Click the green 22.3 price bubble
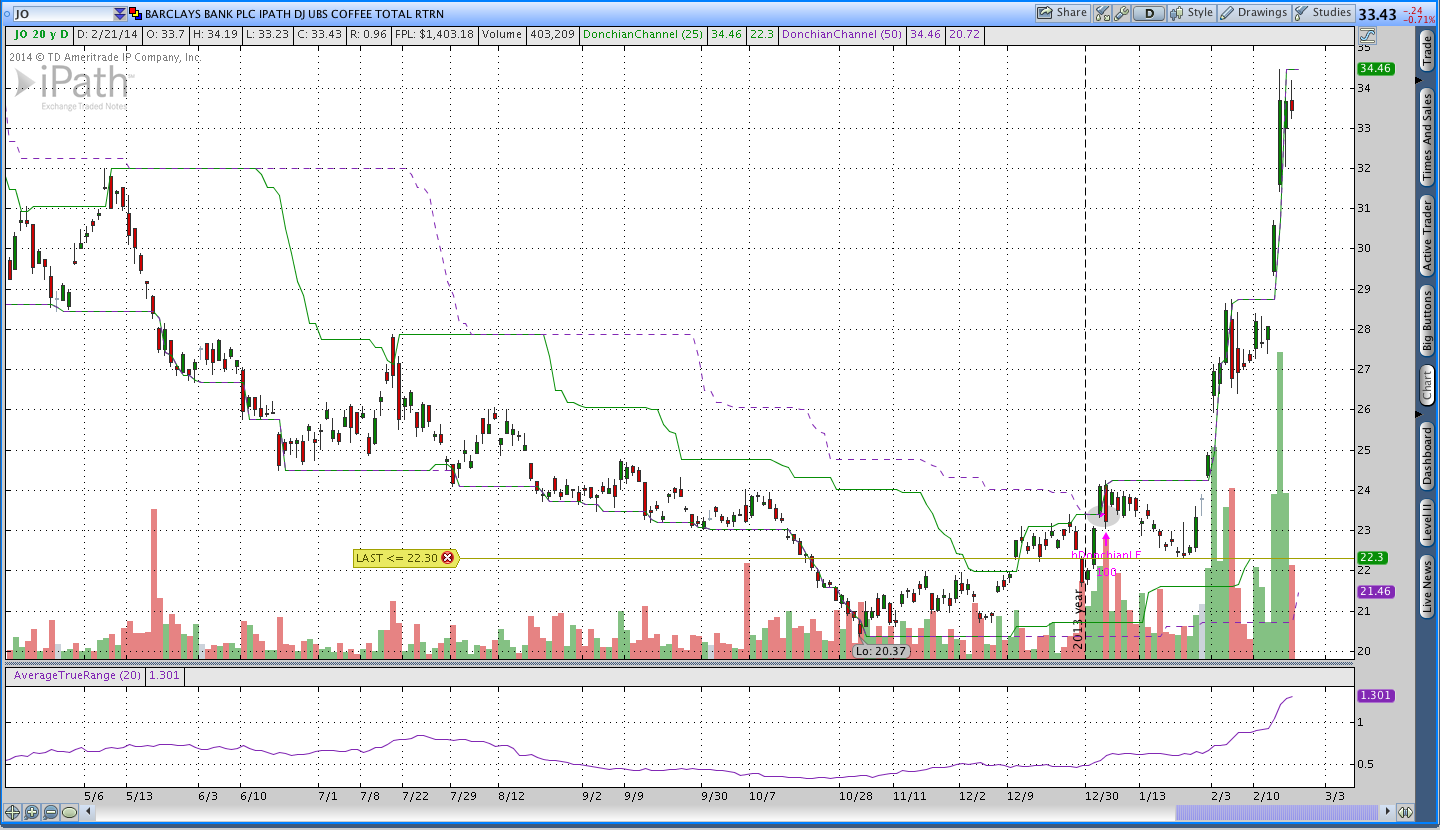Screen dimensions: 1440x830 point(1373,558)
